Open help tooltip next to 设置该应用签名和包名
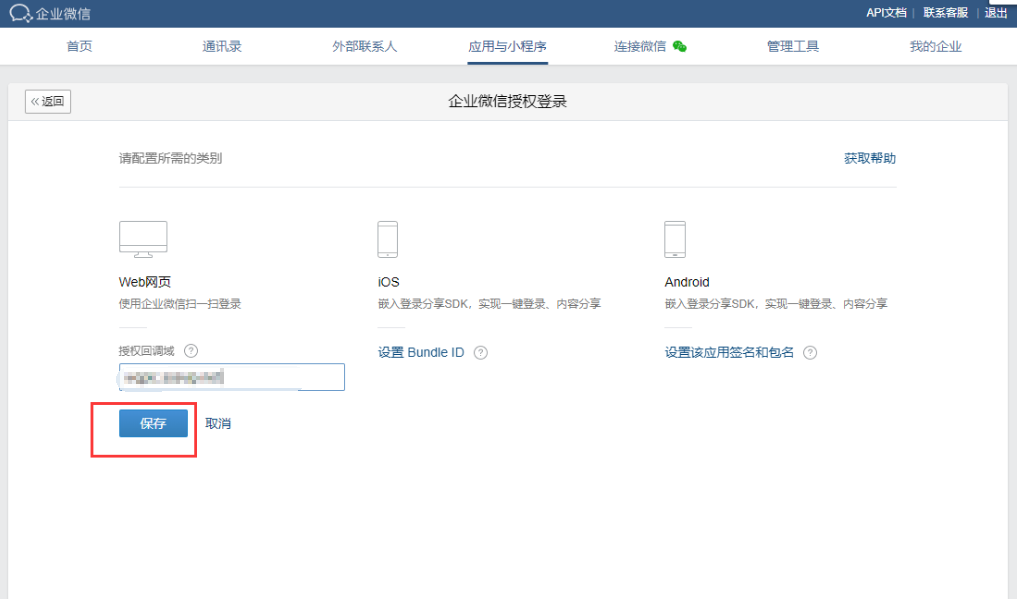The width and height of the screenshot is (1018, 601). coord(810,352)
